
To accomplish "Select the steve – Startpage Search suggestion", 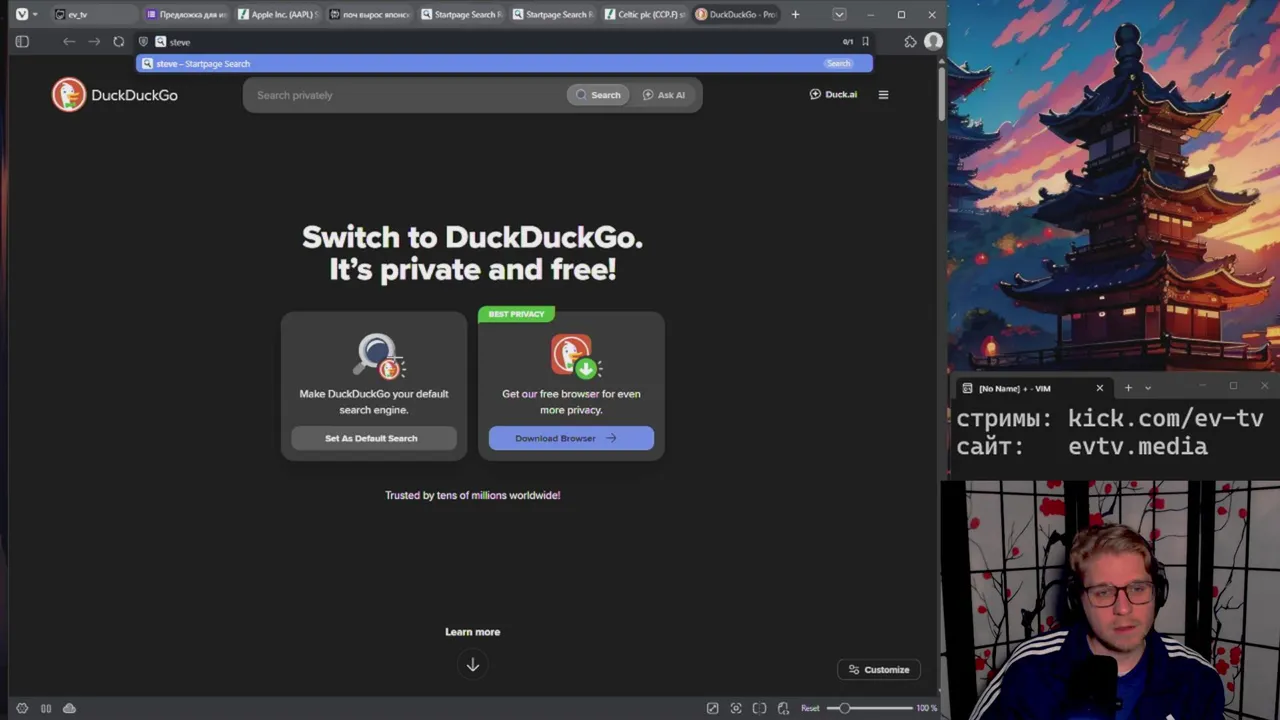I will point(504,63).
